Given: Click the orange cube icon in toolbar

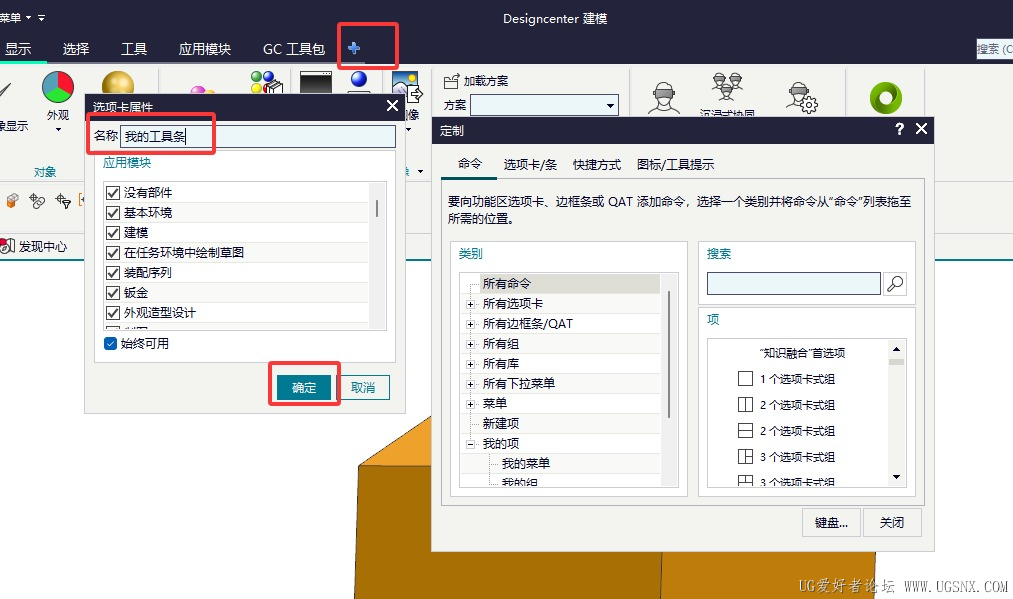Looking at the screenshot, I should (12, 201).
